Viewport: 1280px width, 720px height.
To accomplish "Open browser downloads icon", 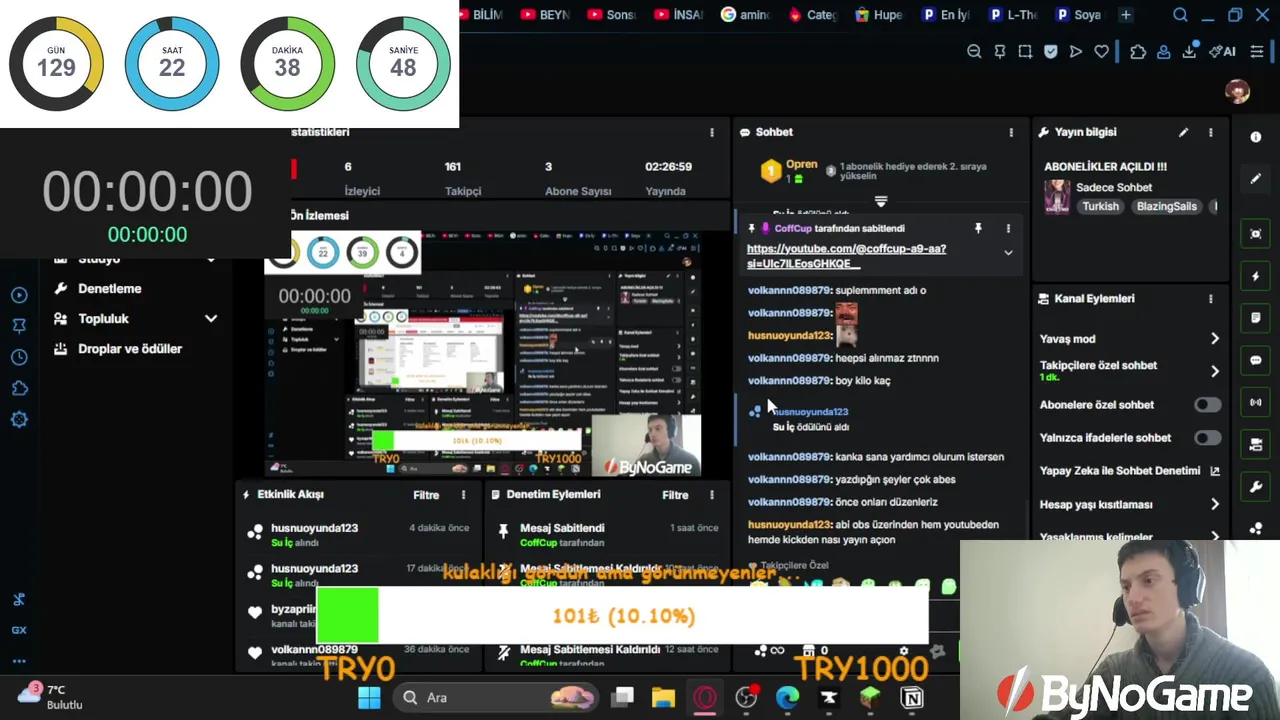I will [1189, 52].
